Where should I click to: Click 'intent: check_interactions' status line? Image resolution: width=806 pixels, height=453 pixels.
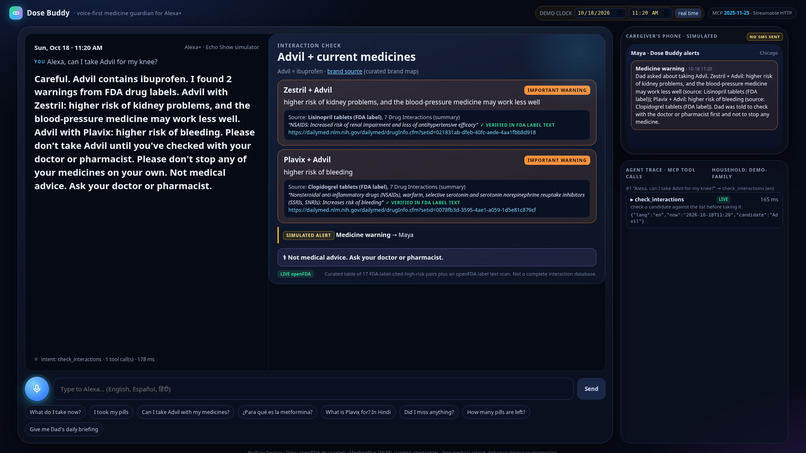(98, 359)
